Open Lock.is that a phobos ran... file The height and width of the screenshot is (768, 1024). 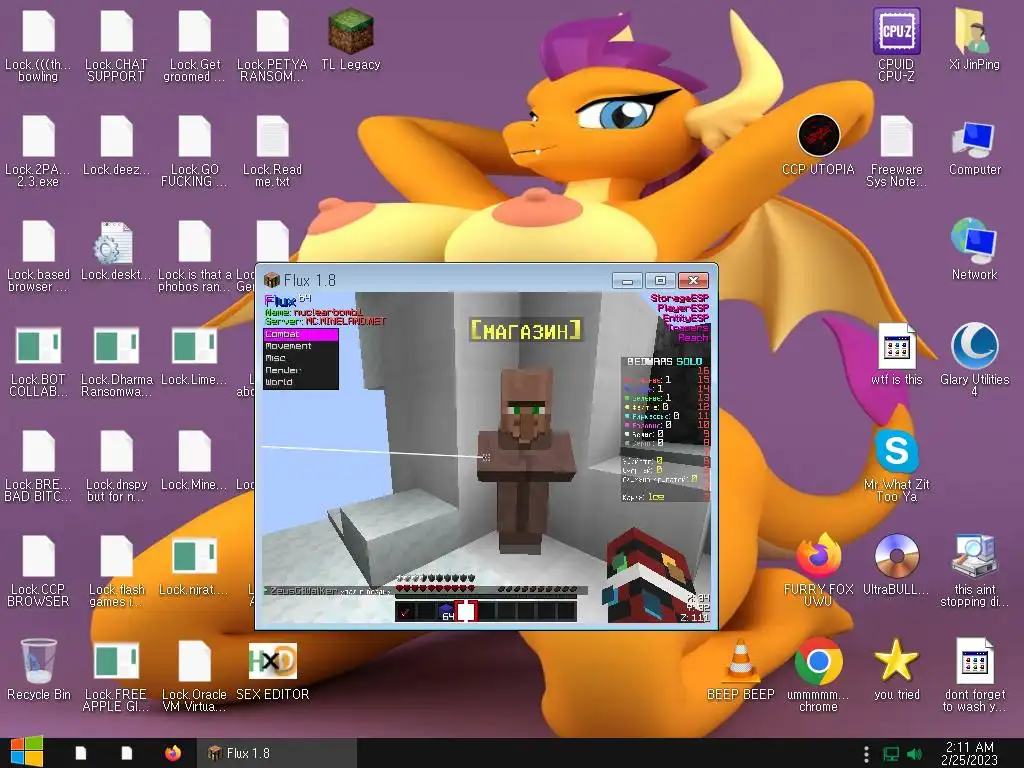click(194, 242)
